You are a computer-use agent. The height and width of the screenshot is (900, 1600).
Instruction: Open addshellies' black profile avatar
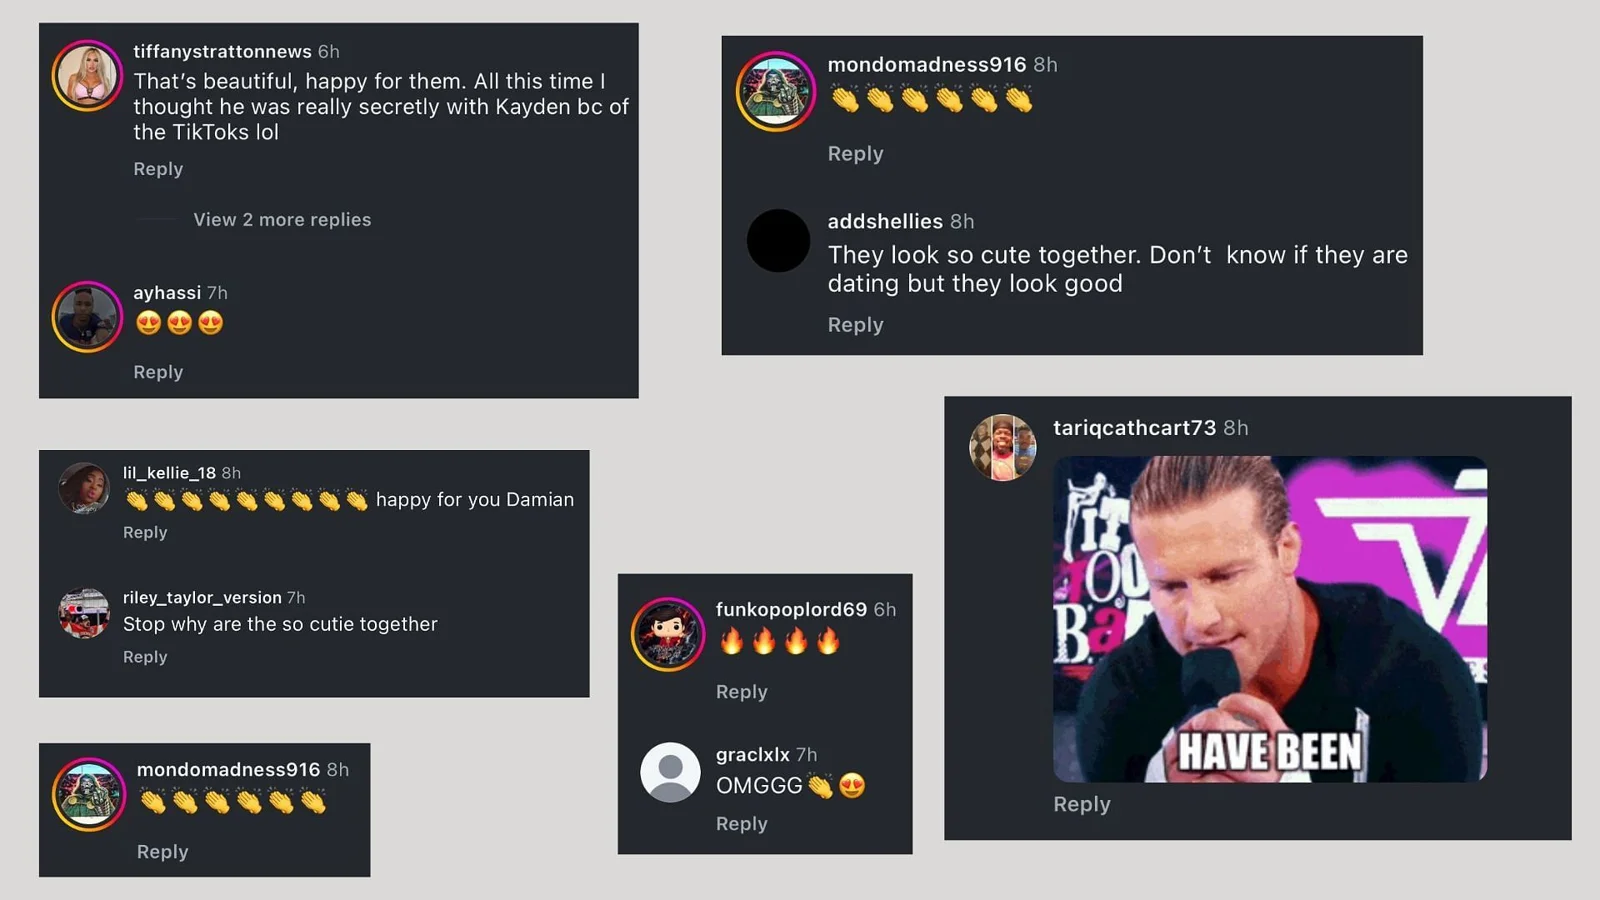[778, 241]
